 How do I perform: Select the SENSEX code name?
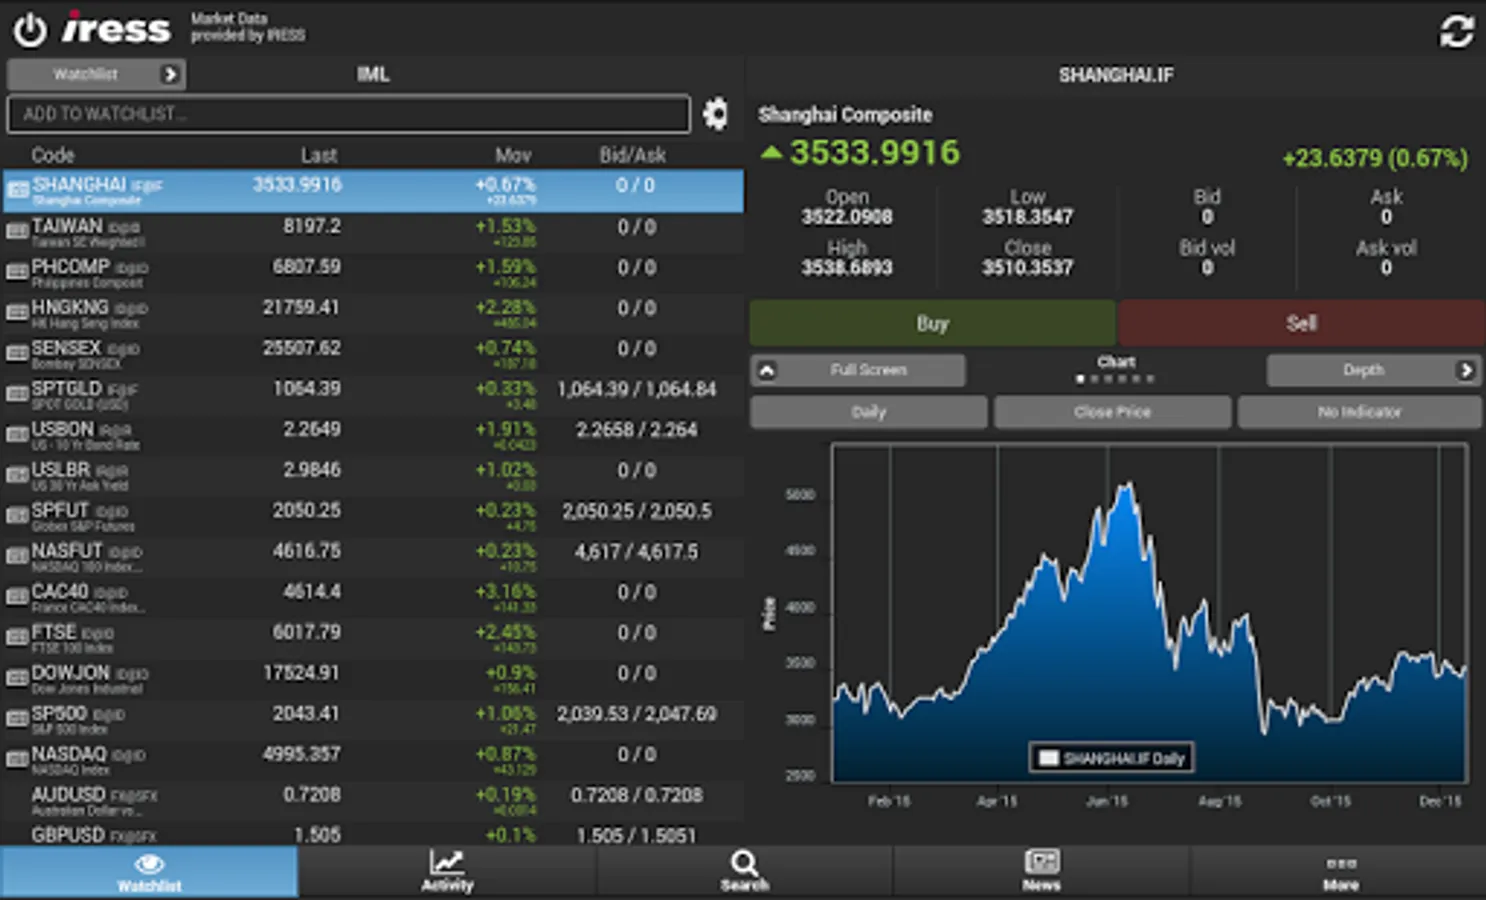coord(66,348)
